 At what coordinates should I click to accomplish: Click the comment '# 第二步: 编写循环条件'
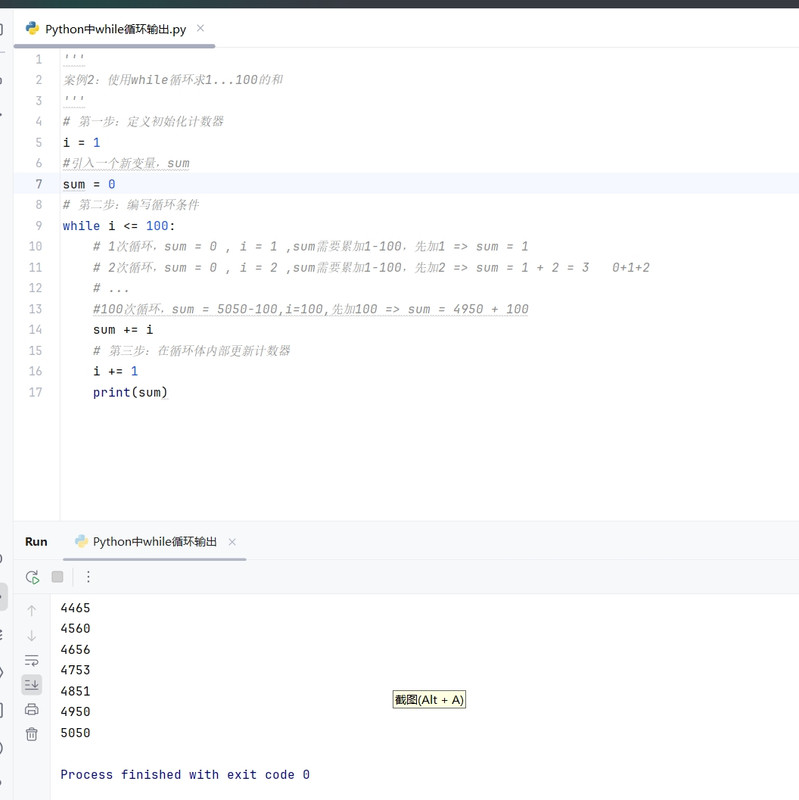131,205
